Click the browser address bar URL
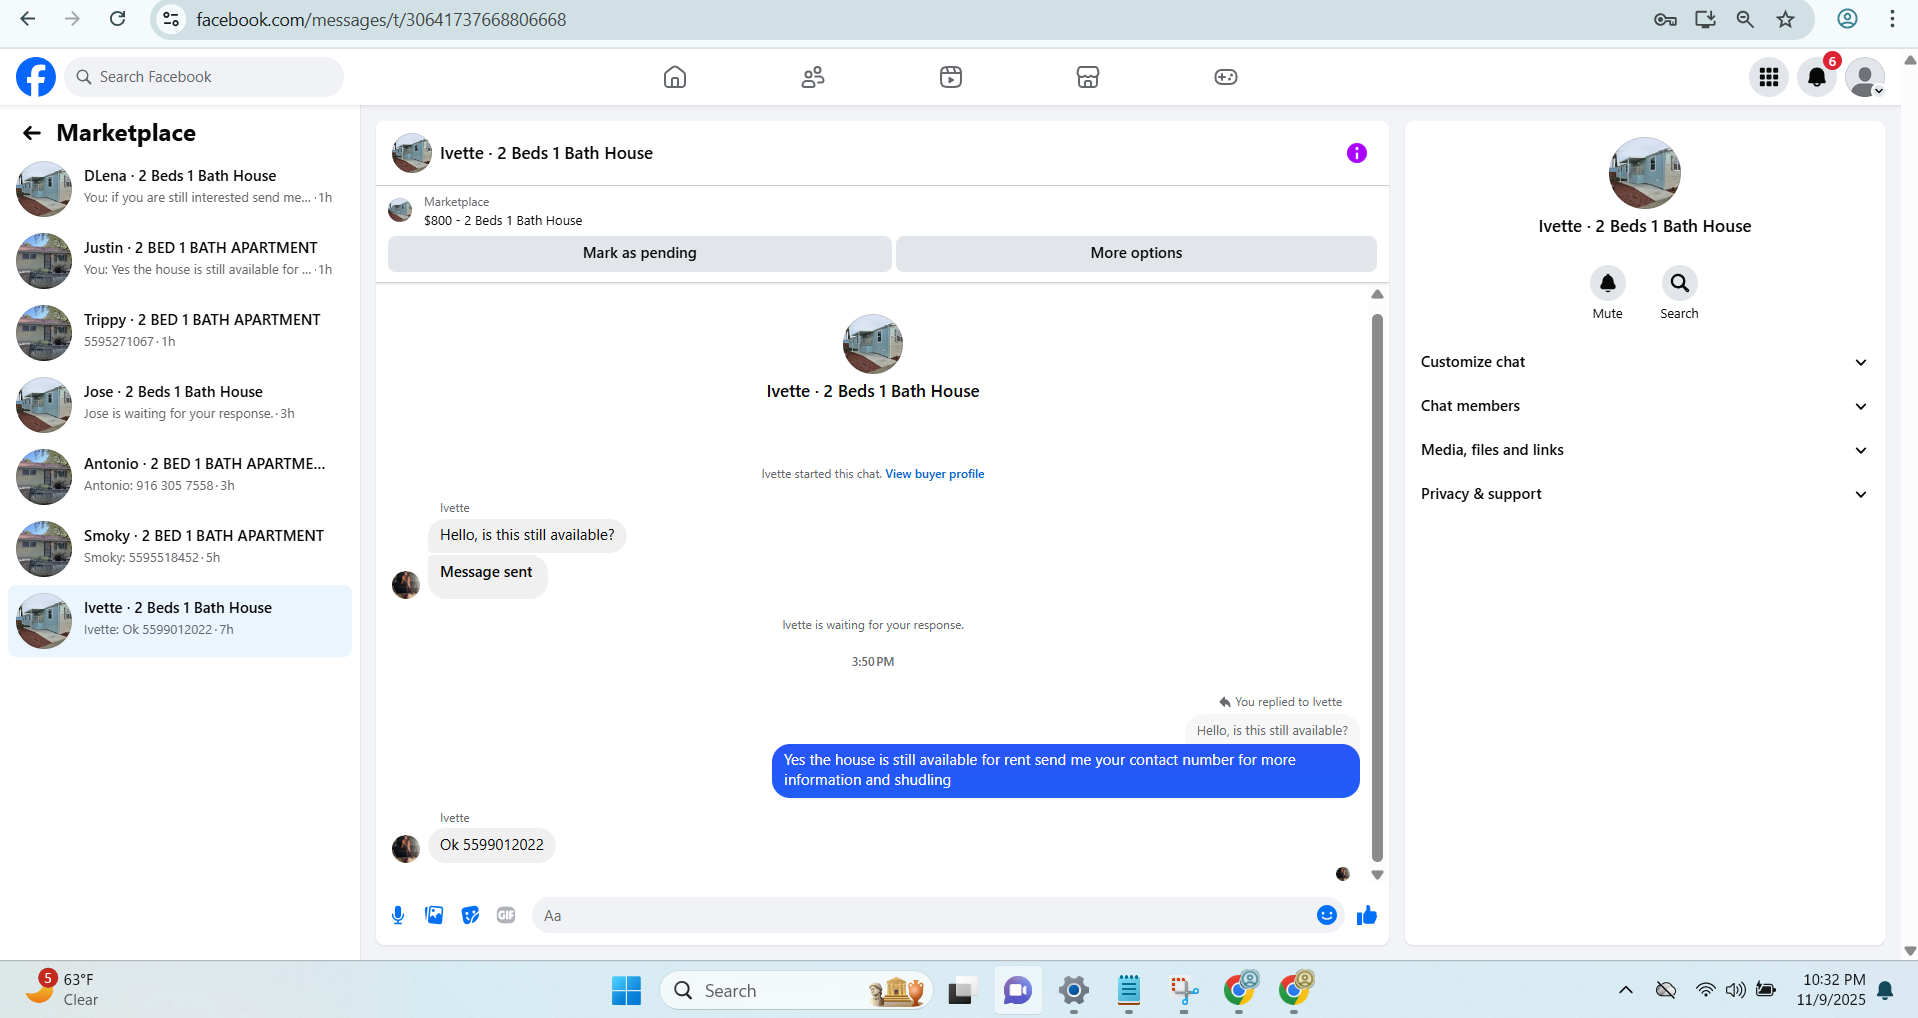Viewport: 1918px width, 1018px height. click(381, 20)
